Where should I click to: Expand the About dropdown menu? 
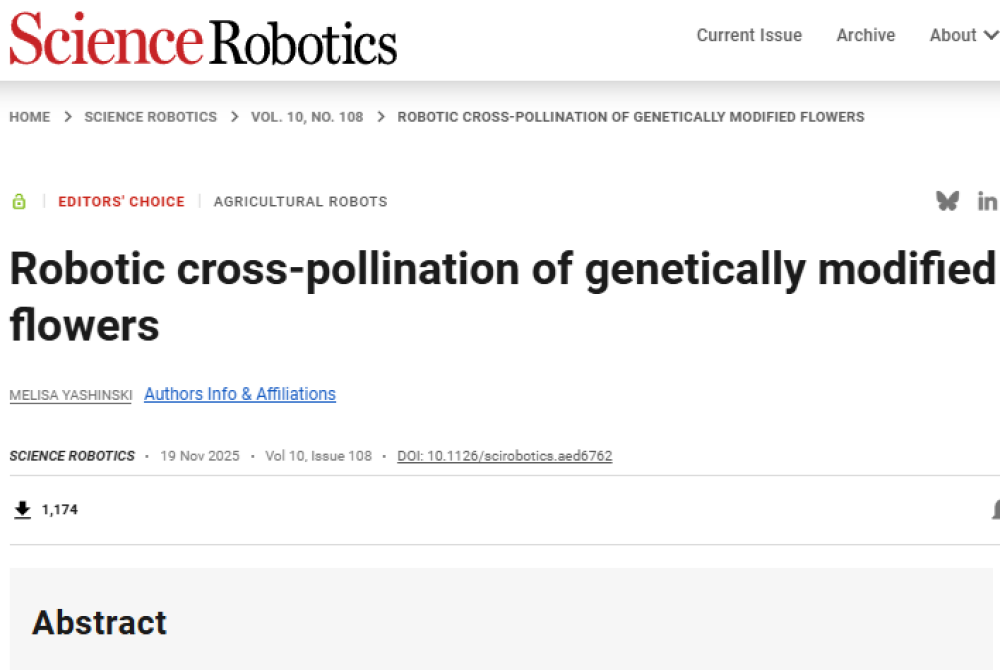(963, 36)
